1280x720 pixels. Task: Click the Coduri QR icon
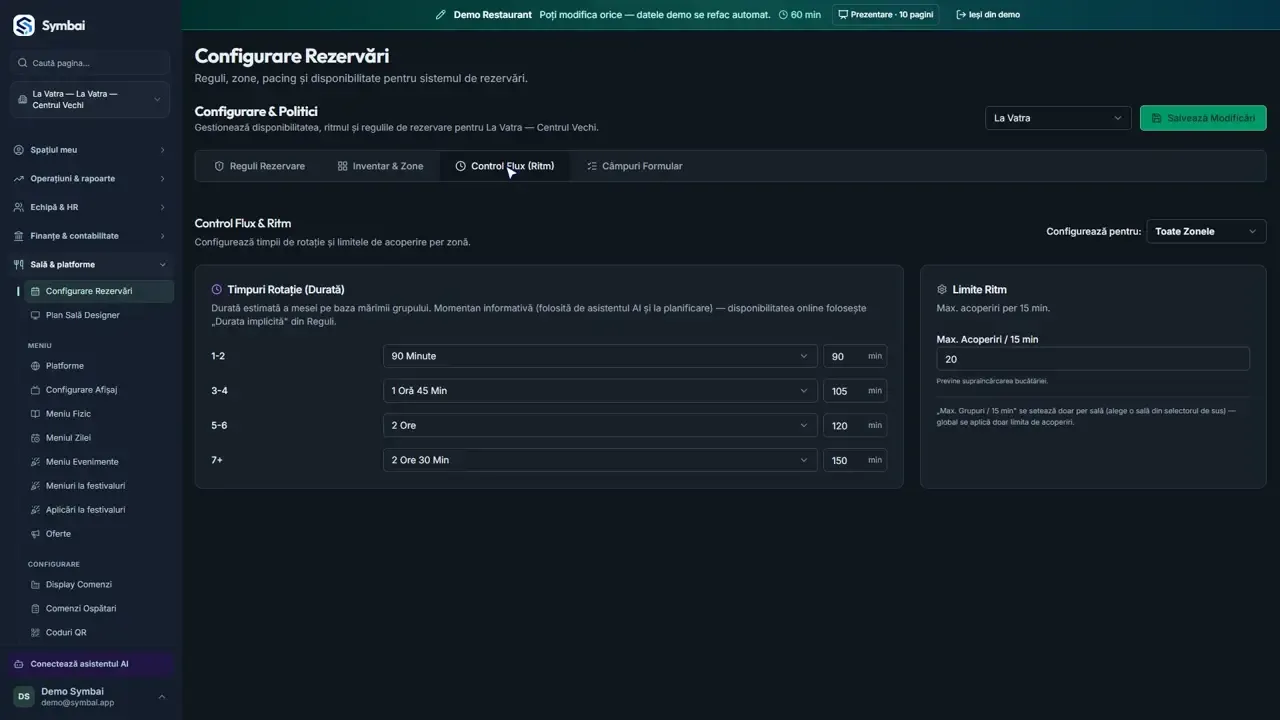(x=36, y=632)
